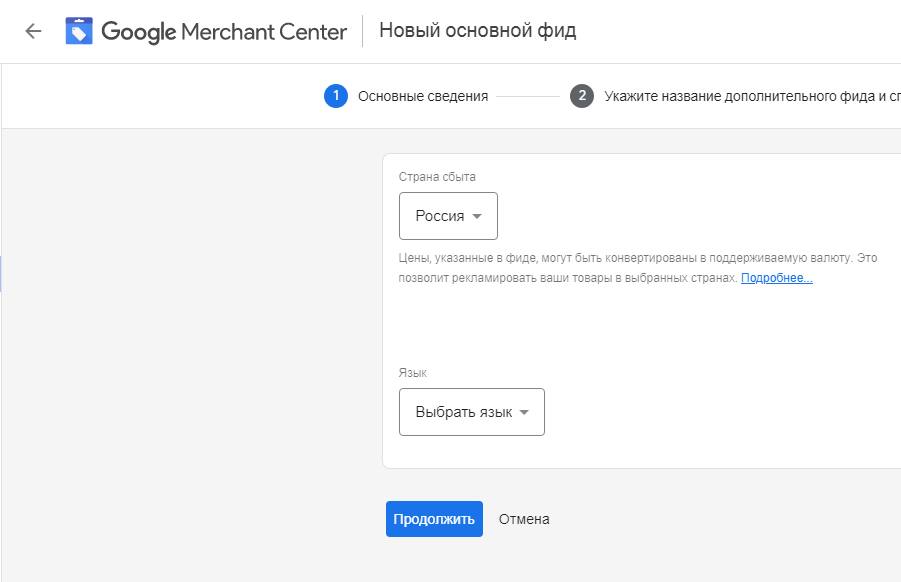Go back using the left arrow icon
Image resolution: width=901 pixels, height=582 pixels.
click(33, 31)
